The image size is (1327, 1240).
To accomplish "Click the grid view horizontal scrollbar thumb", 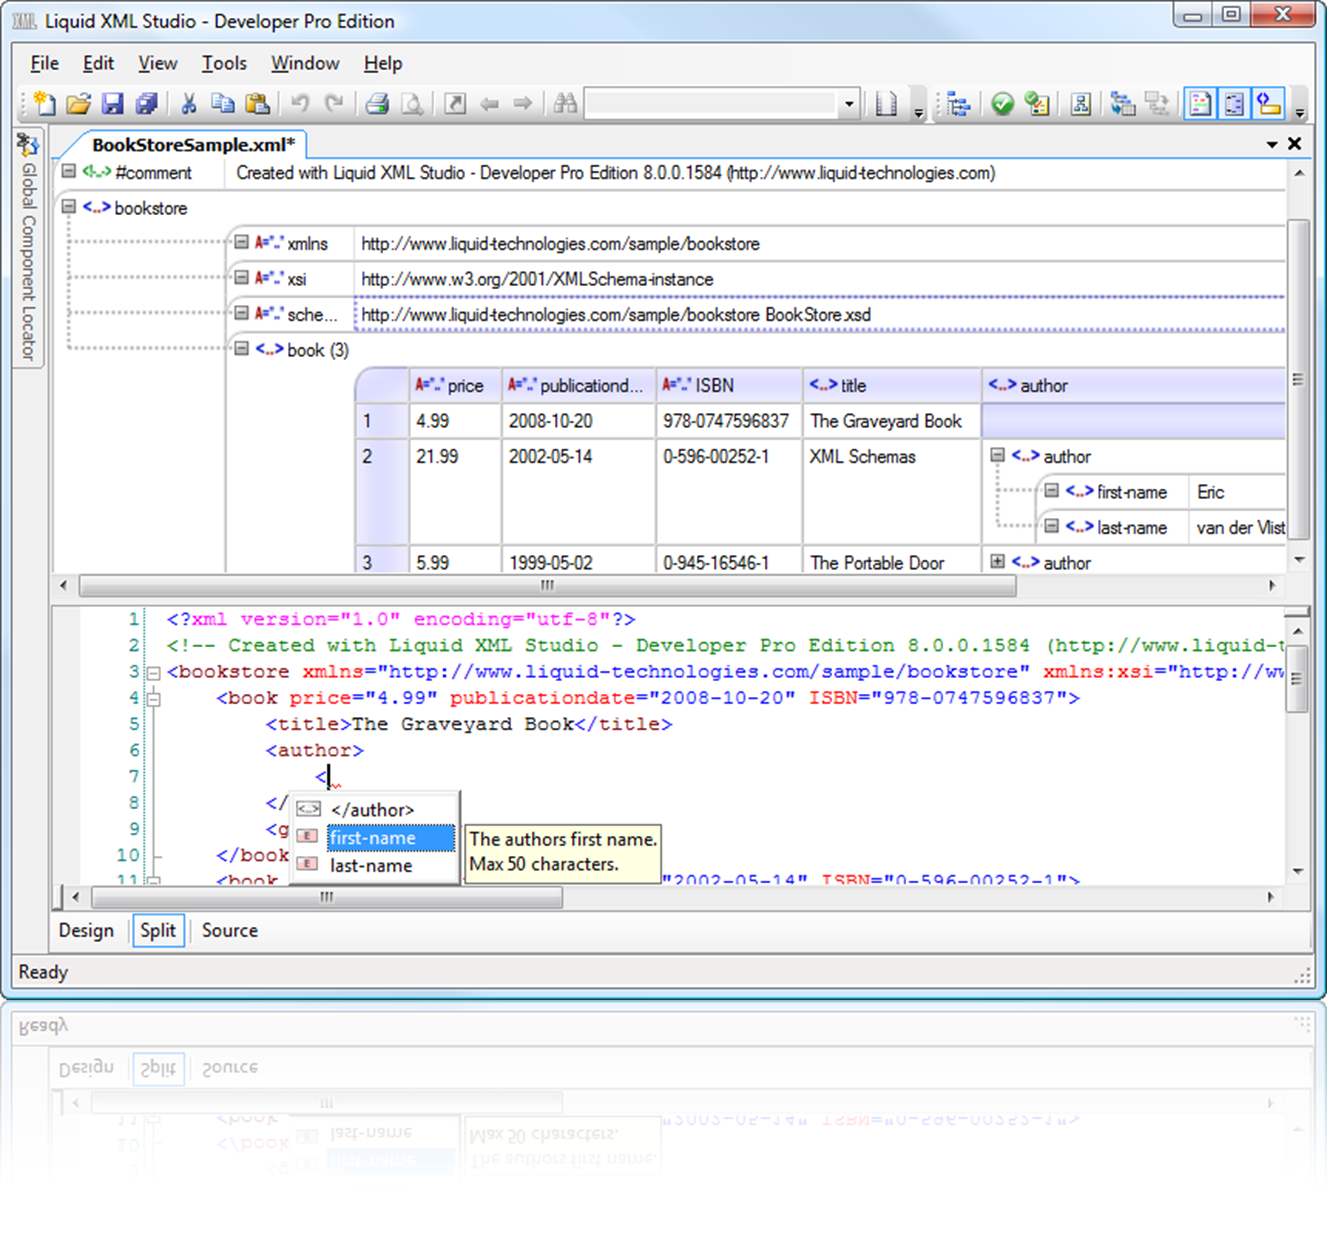I will pos(547,585).
